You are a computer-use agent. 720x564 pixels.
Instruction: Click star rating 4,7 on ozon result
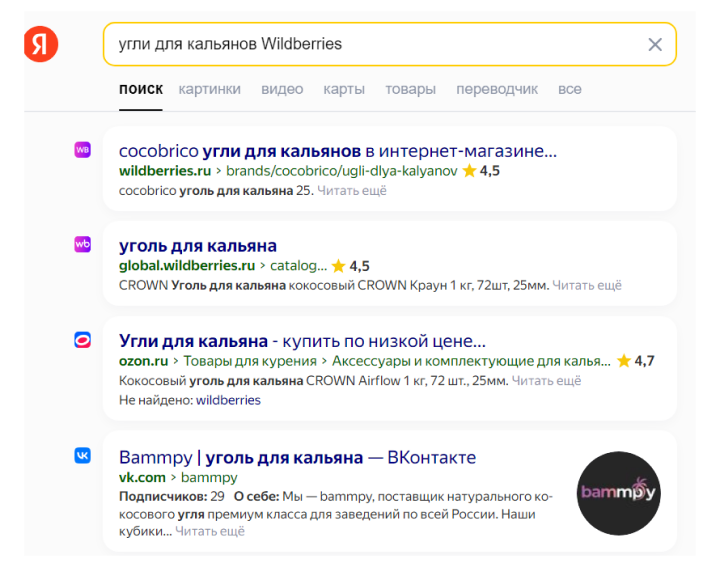[636, 361]
